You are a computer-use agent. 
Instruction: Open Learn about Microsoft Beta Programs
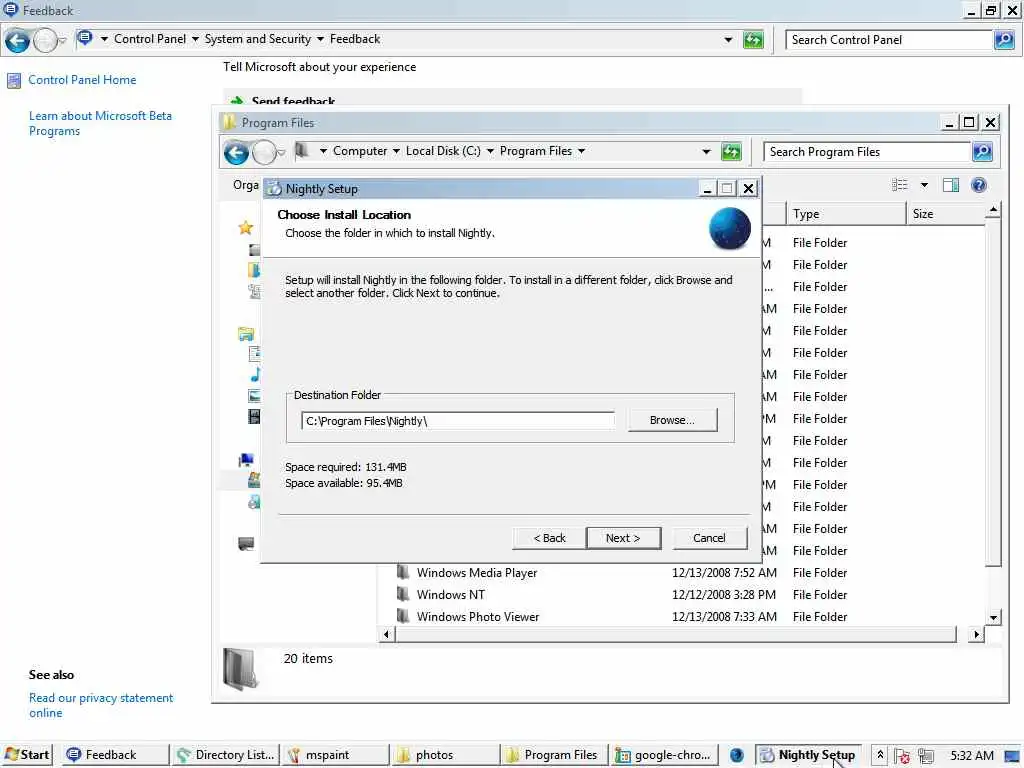point(101,123)
